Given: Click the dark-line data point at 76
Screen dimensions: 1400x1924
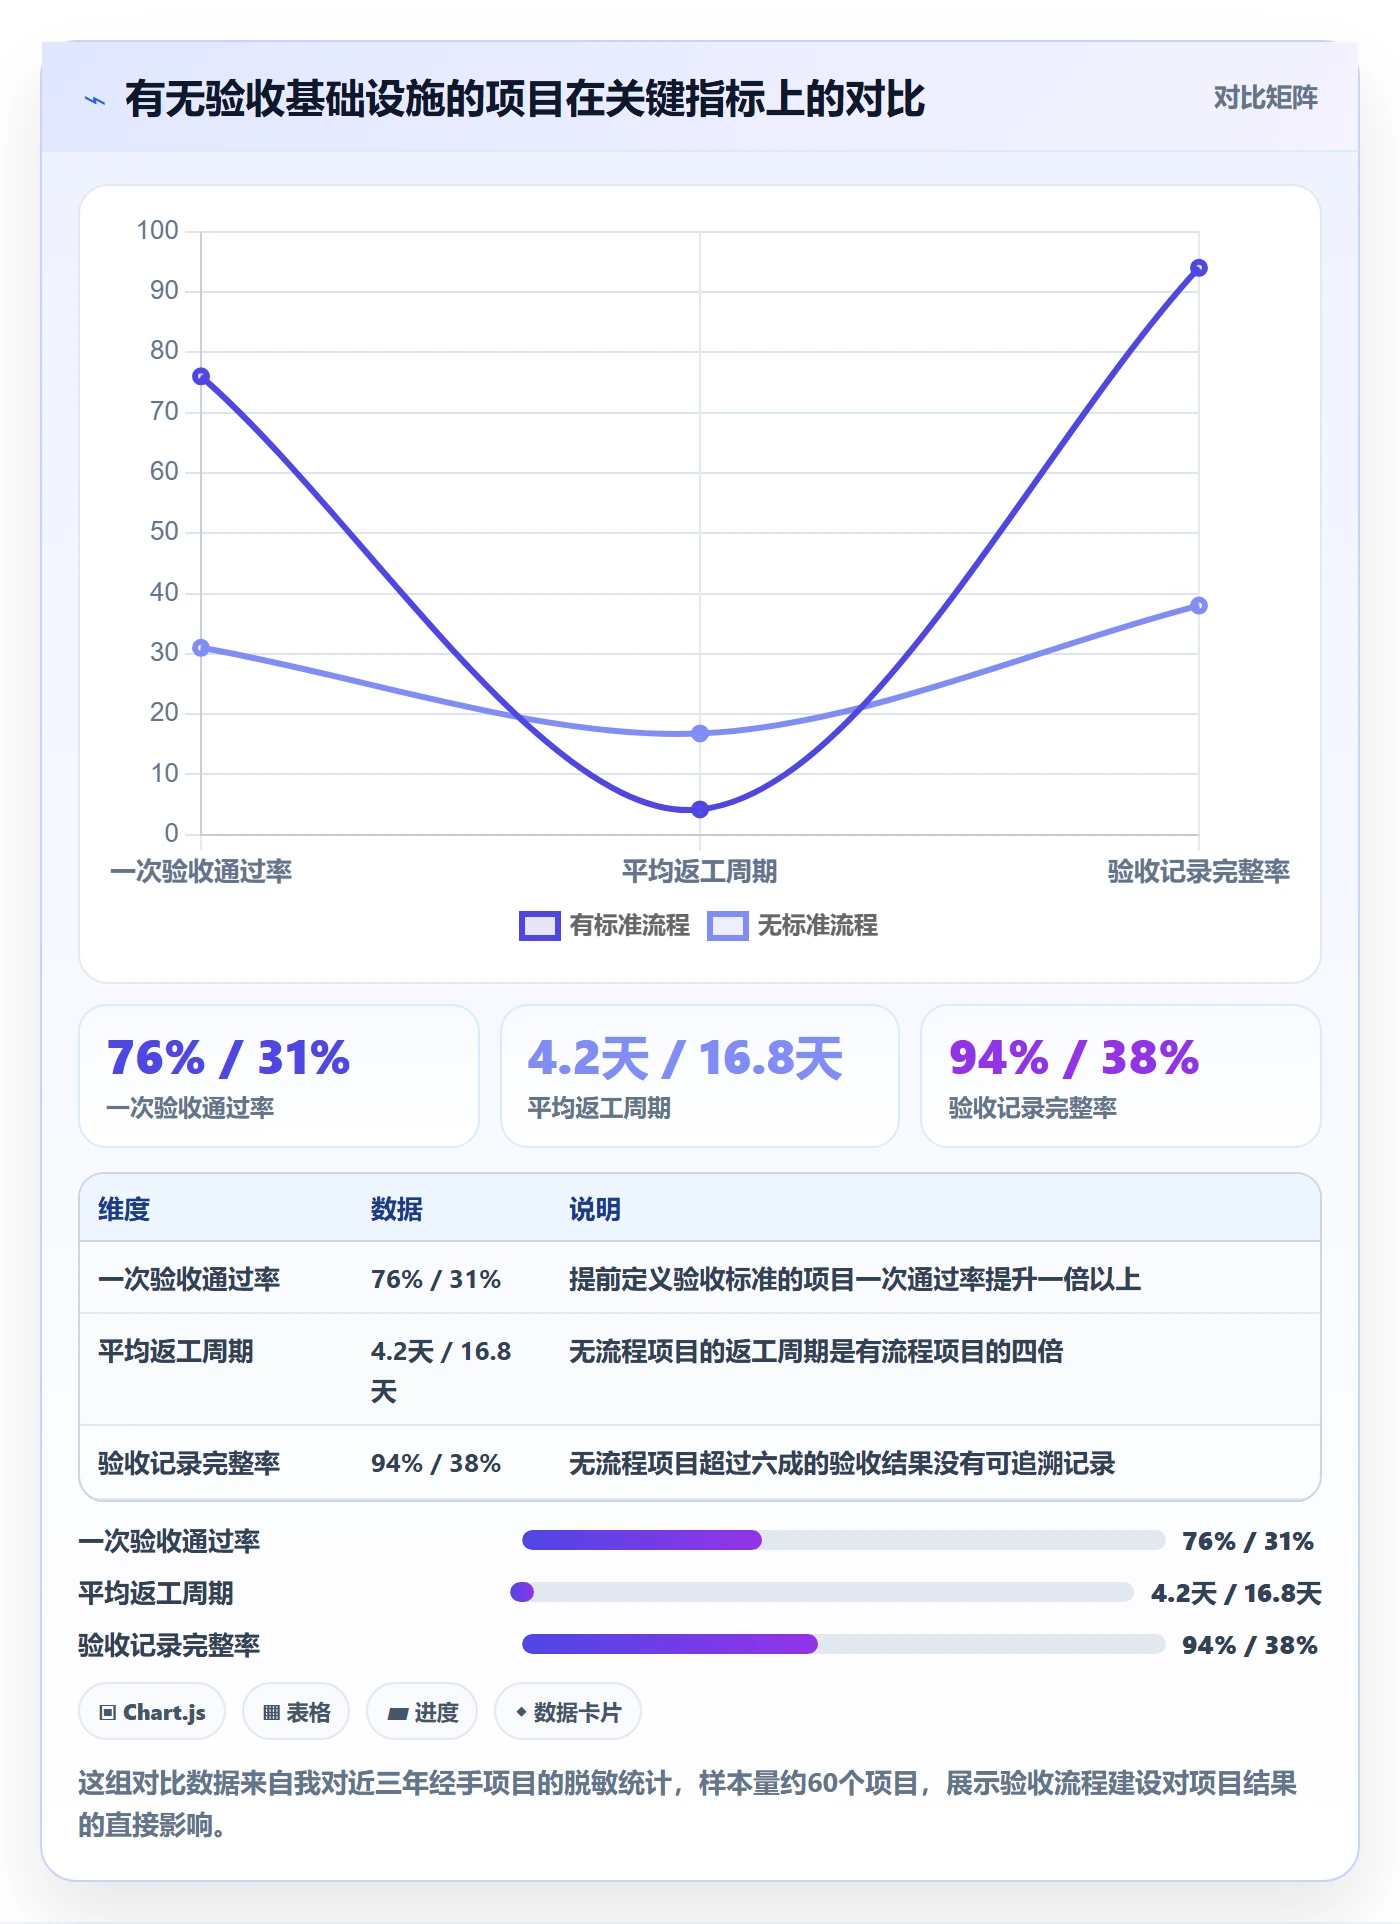Looking at the screenshot, I should tap(201, 376).
